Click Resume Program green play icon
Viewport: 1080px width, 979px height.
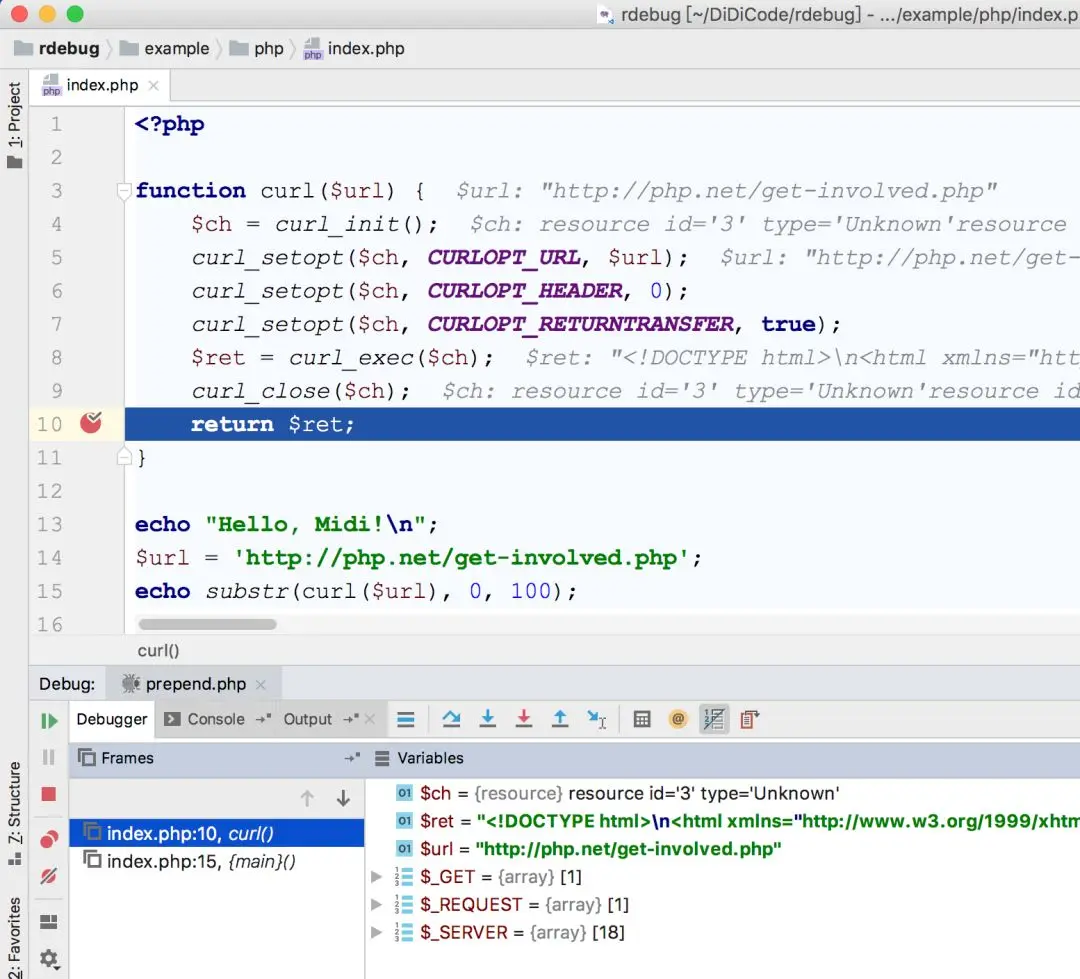pos(48,721)
